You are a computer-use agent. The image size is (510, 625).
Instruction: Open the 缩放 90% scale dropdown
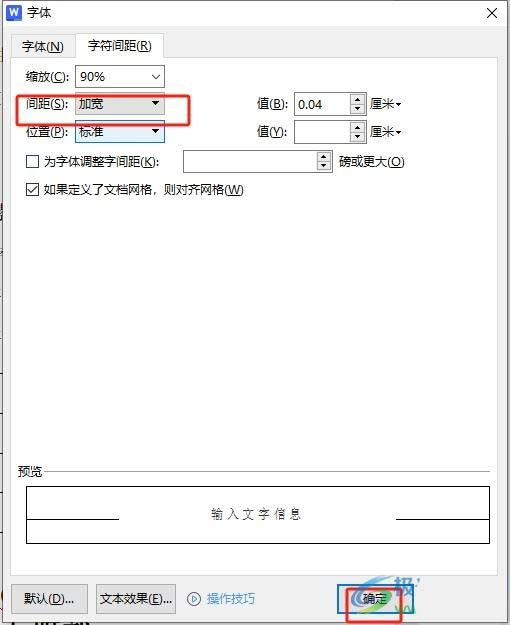click(120, 76)
